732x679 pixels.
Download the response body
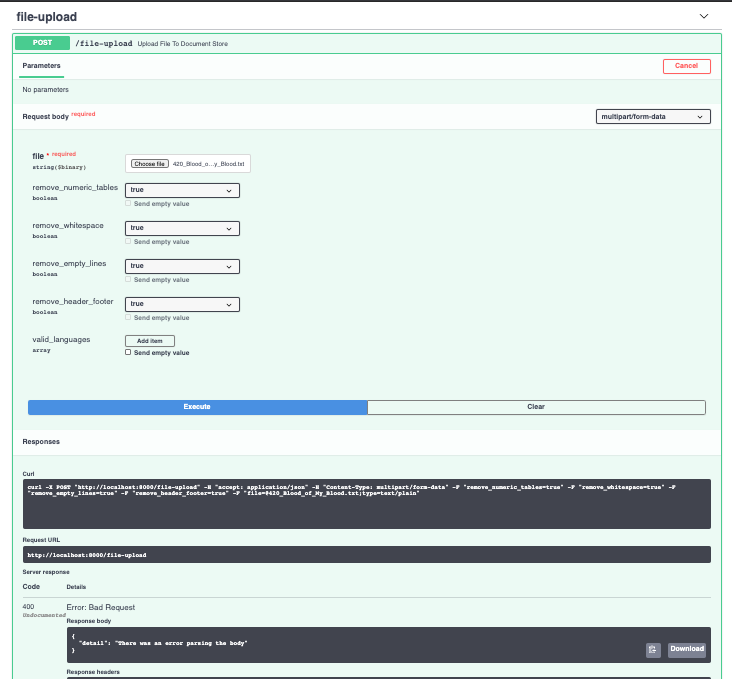pyautogui.click(x=687, y=649)
